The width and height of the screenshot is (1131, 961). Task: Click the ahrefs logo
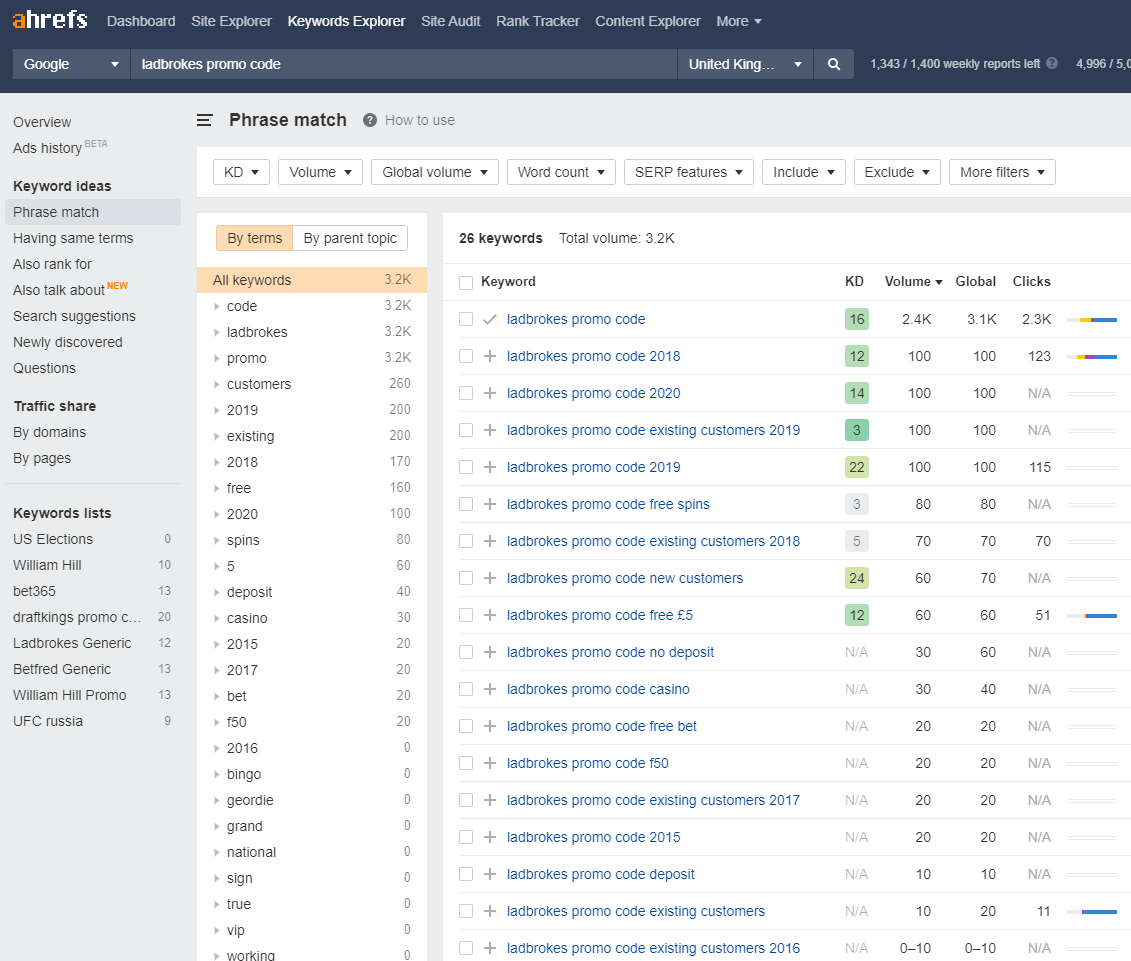50,20
